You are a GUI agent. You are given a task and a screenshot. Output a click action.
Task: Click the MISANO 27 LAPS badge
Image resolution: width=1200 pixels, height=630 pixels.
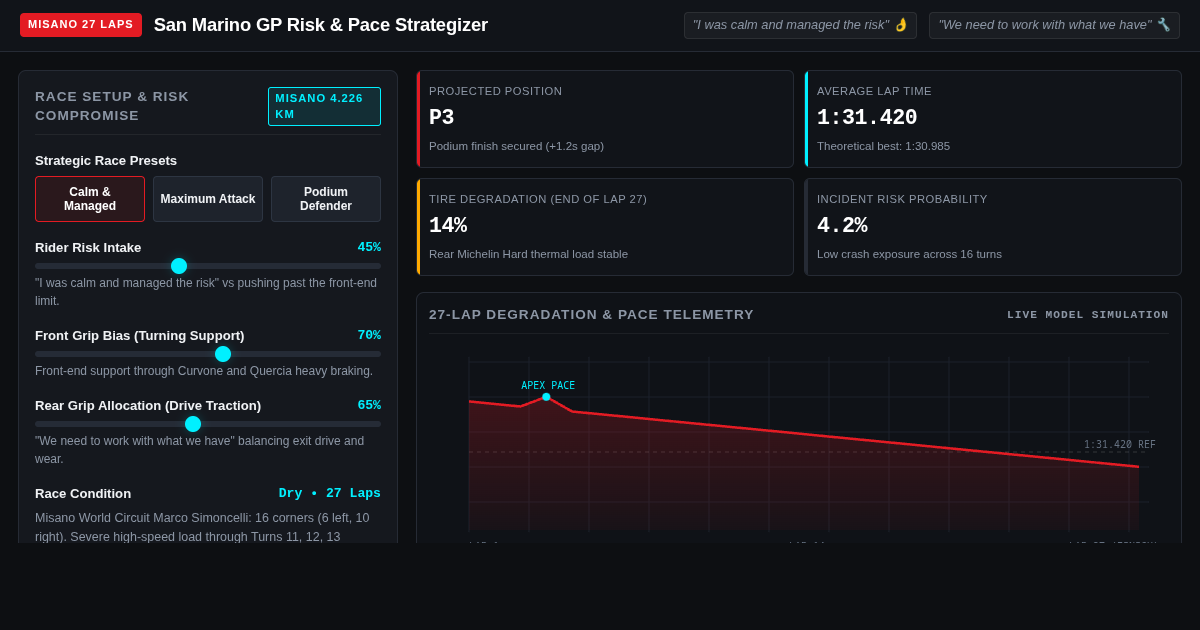[x=81, y=25]
